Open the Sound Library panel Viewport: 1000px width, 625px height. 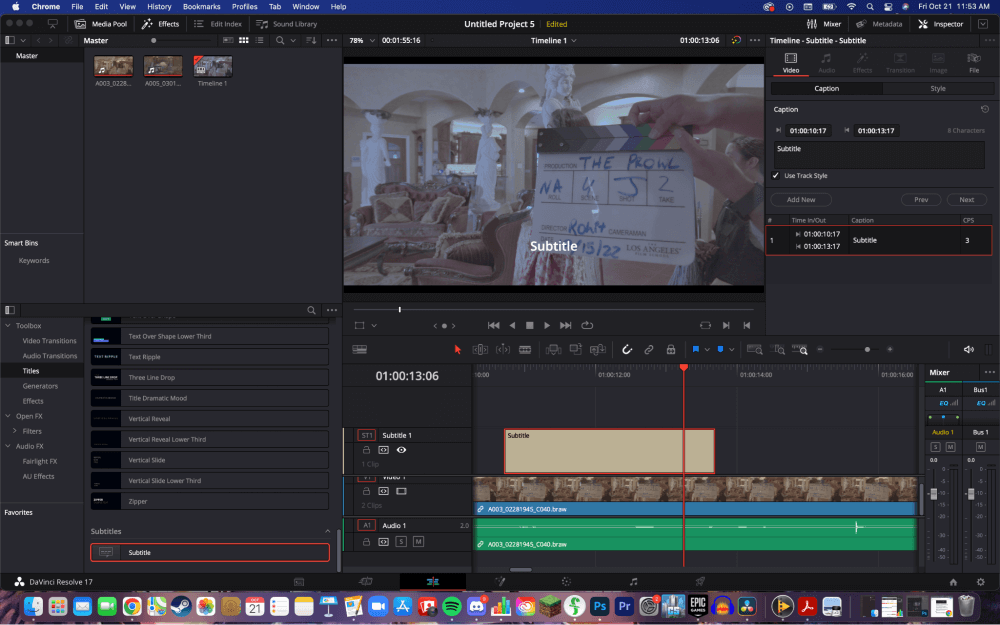pos(286,24)
